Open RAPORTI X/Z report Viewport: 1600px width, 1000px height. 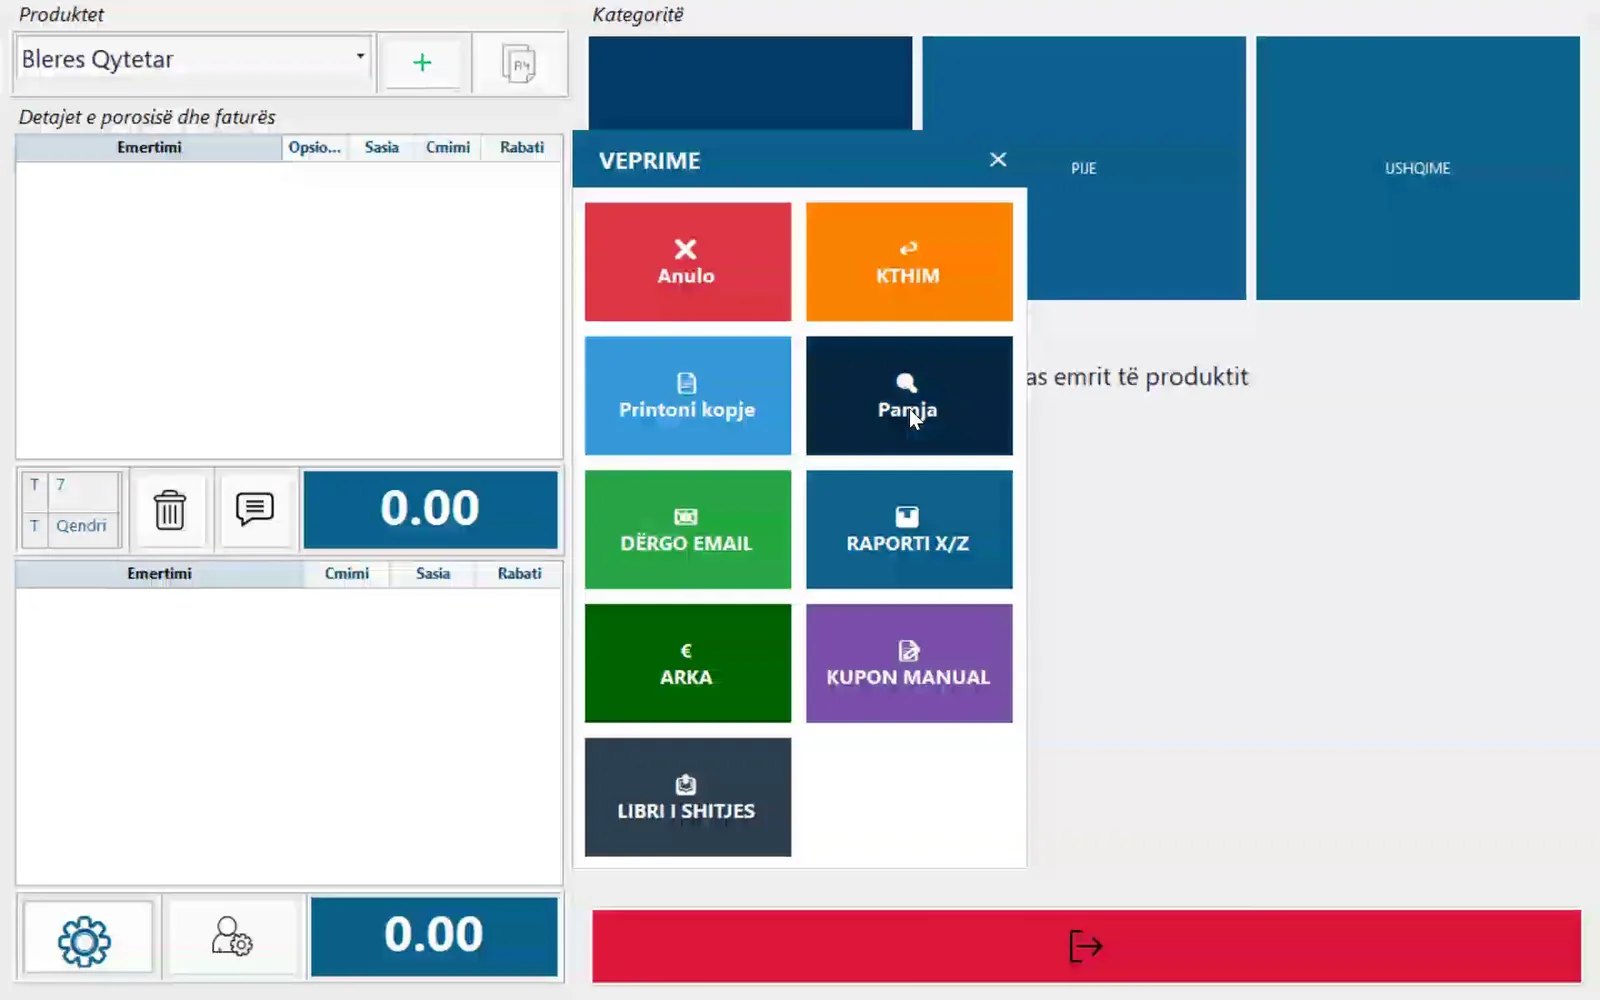click(x=909, y=530)
